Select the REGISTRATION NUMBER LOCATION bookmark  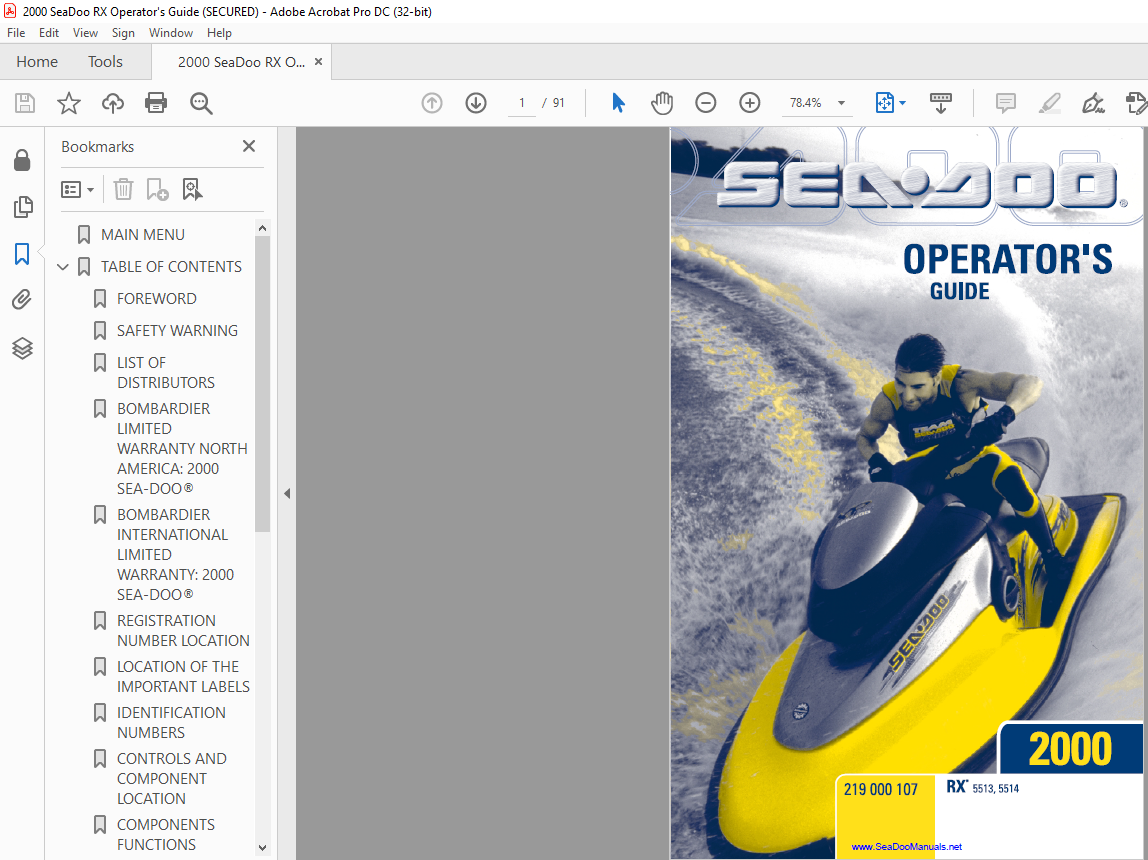[x=183, y=631]
